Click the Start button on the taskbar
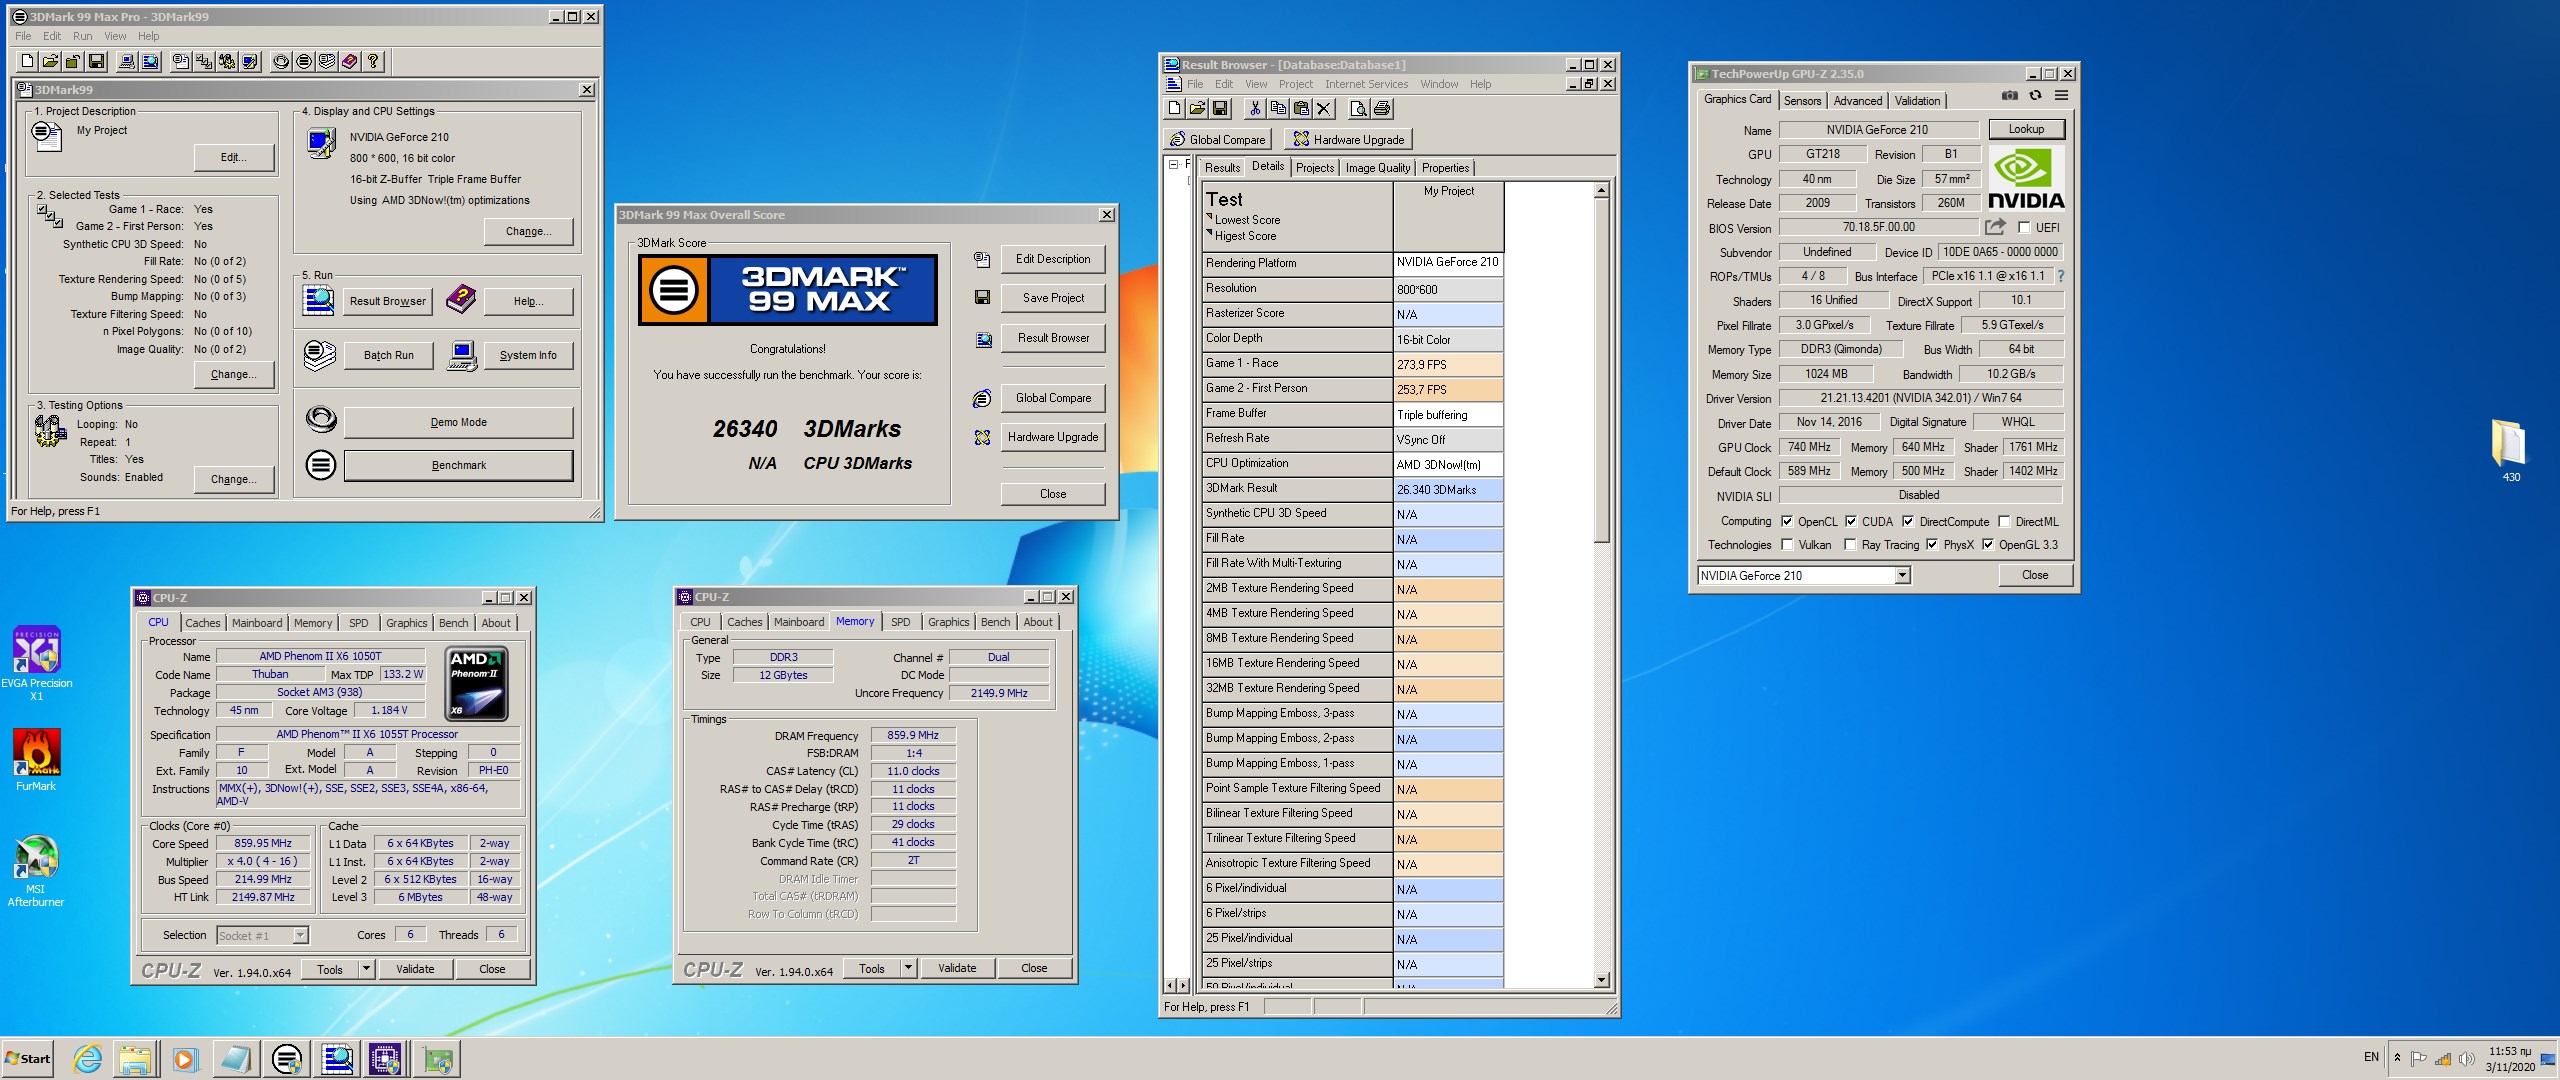The width and height of the screenshot is (2560, 1080). click(28, 1059)
